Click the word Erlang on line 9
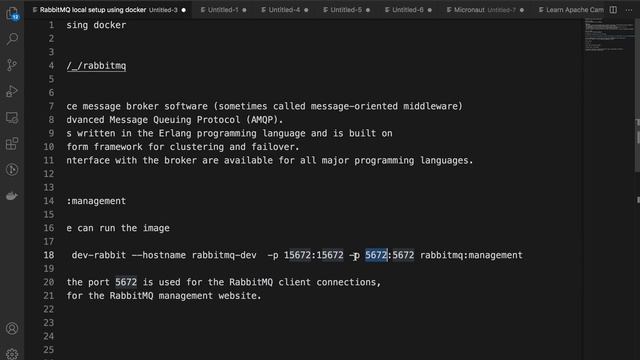Image resolution: width=640 pixels, height=360 pixels. [x=175, y=133]
